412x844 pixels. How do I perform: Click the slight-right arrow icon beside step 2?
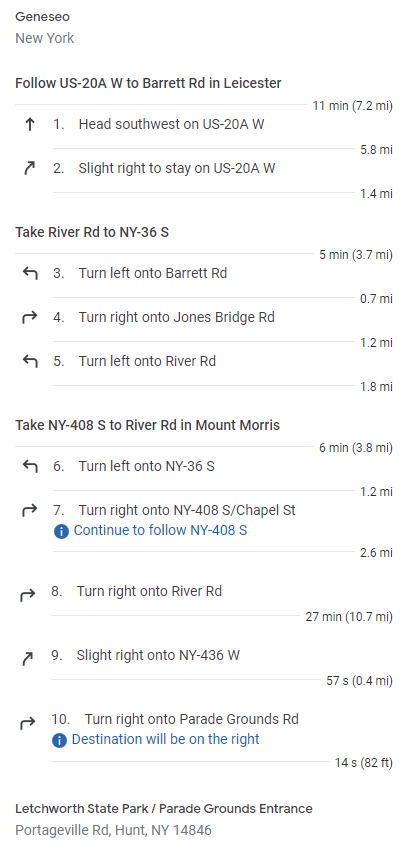click(30, 169)
